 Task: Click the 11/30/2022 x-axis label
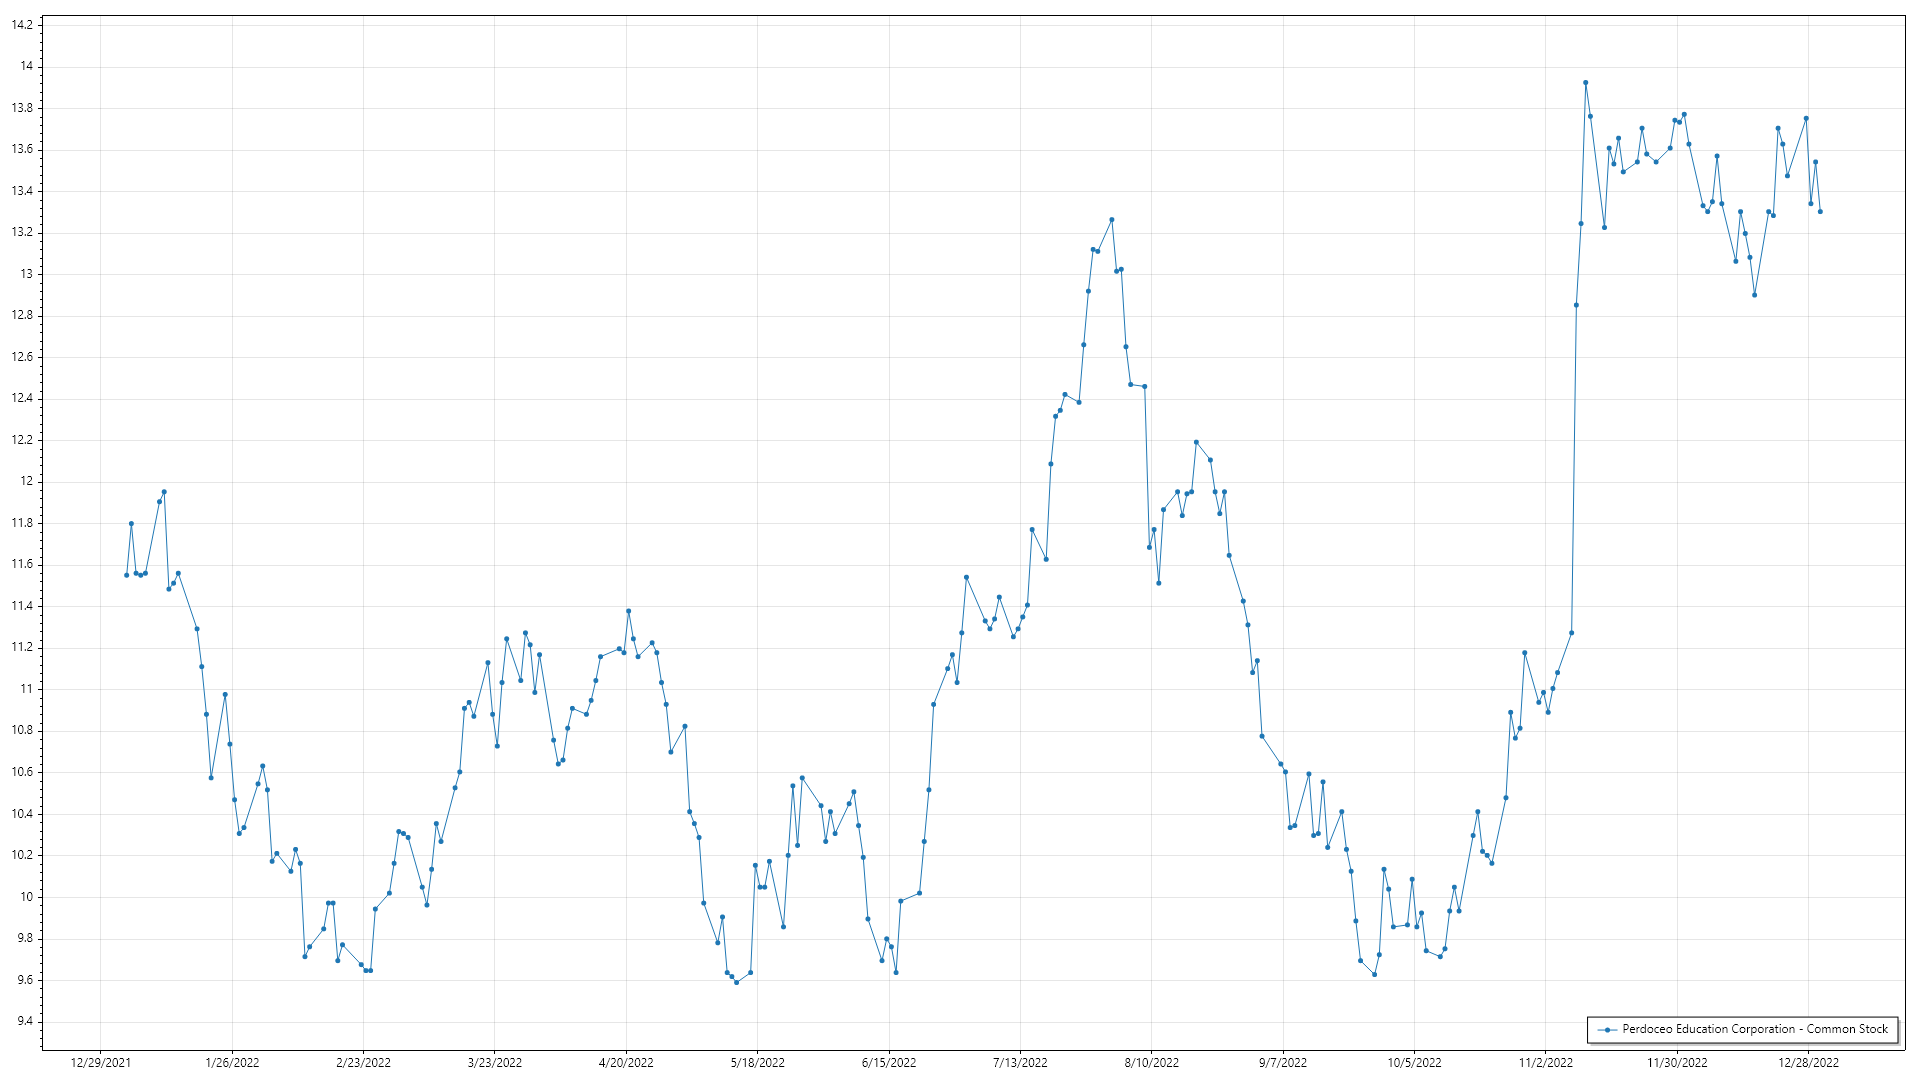pyautogui.click(x=1677, y=1063)
